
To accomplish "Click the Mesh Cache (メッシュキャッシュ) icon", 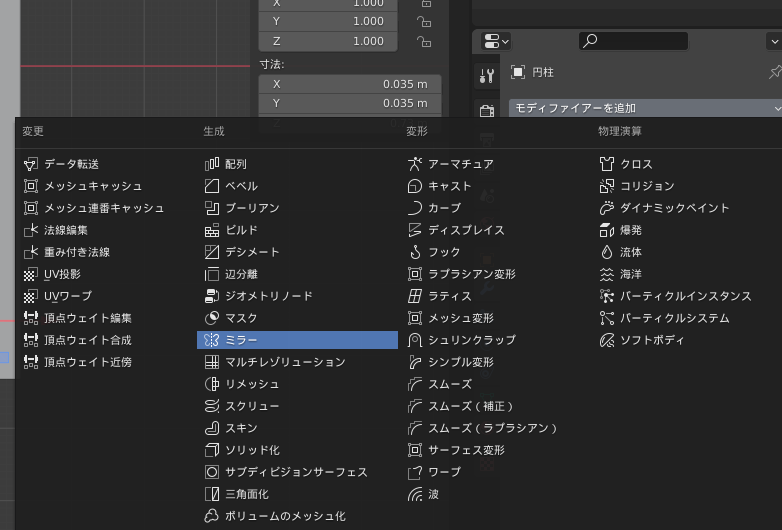I will [x=31, y=186].
